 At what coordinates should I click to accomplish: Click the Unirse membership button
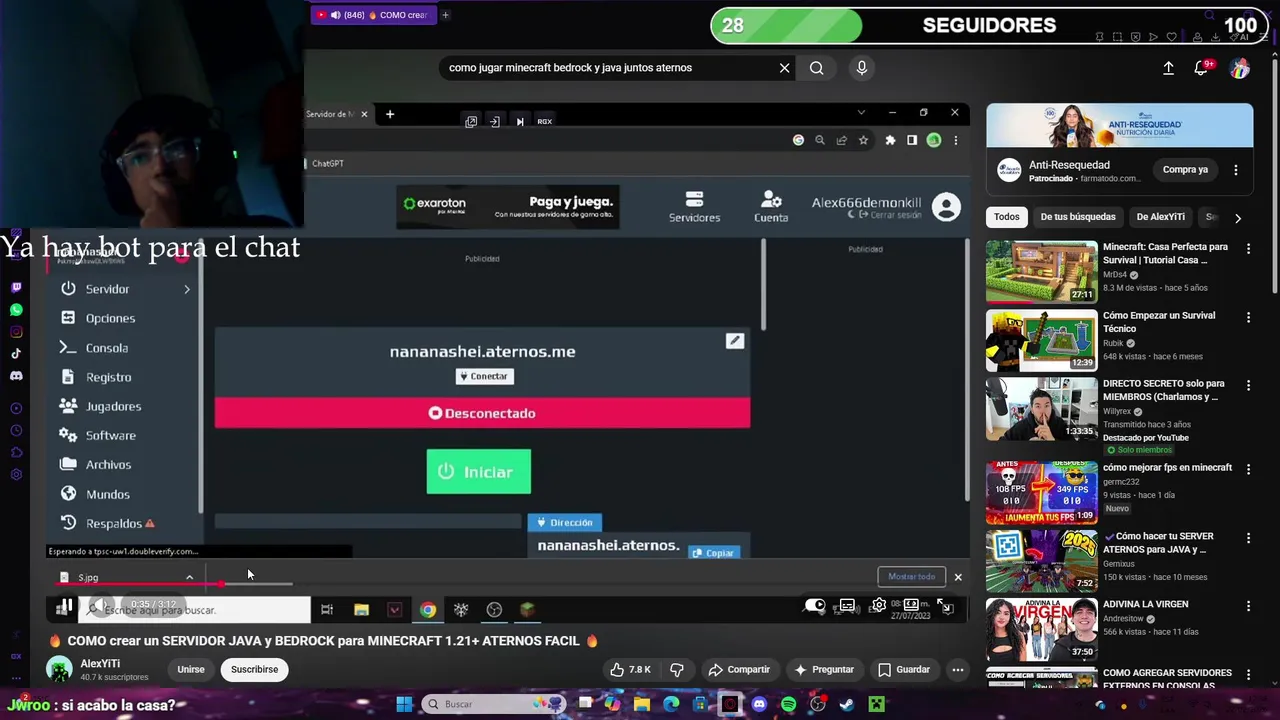coord(191,669)
